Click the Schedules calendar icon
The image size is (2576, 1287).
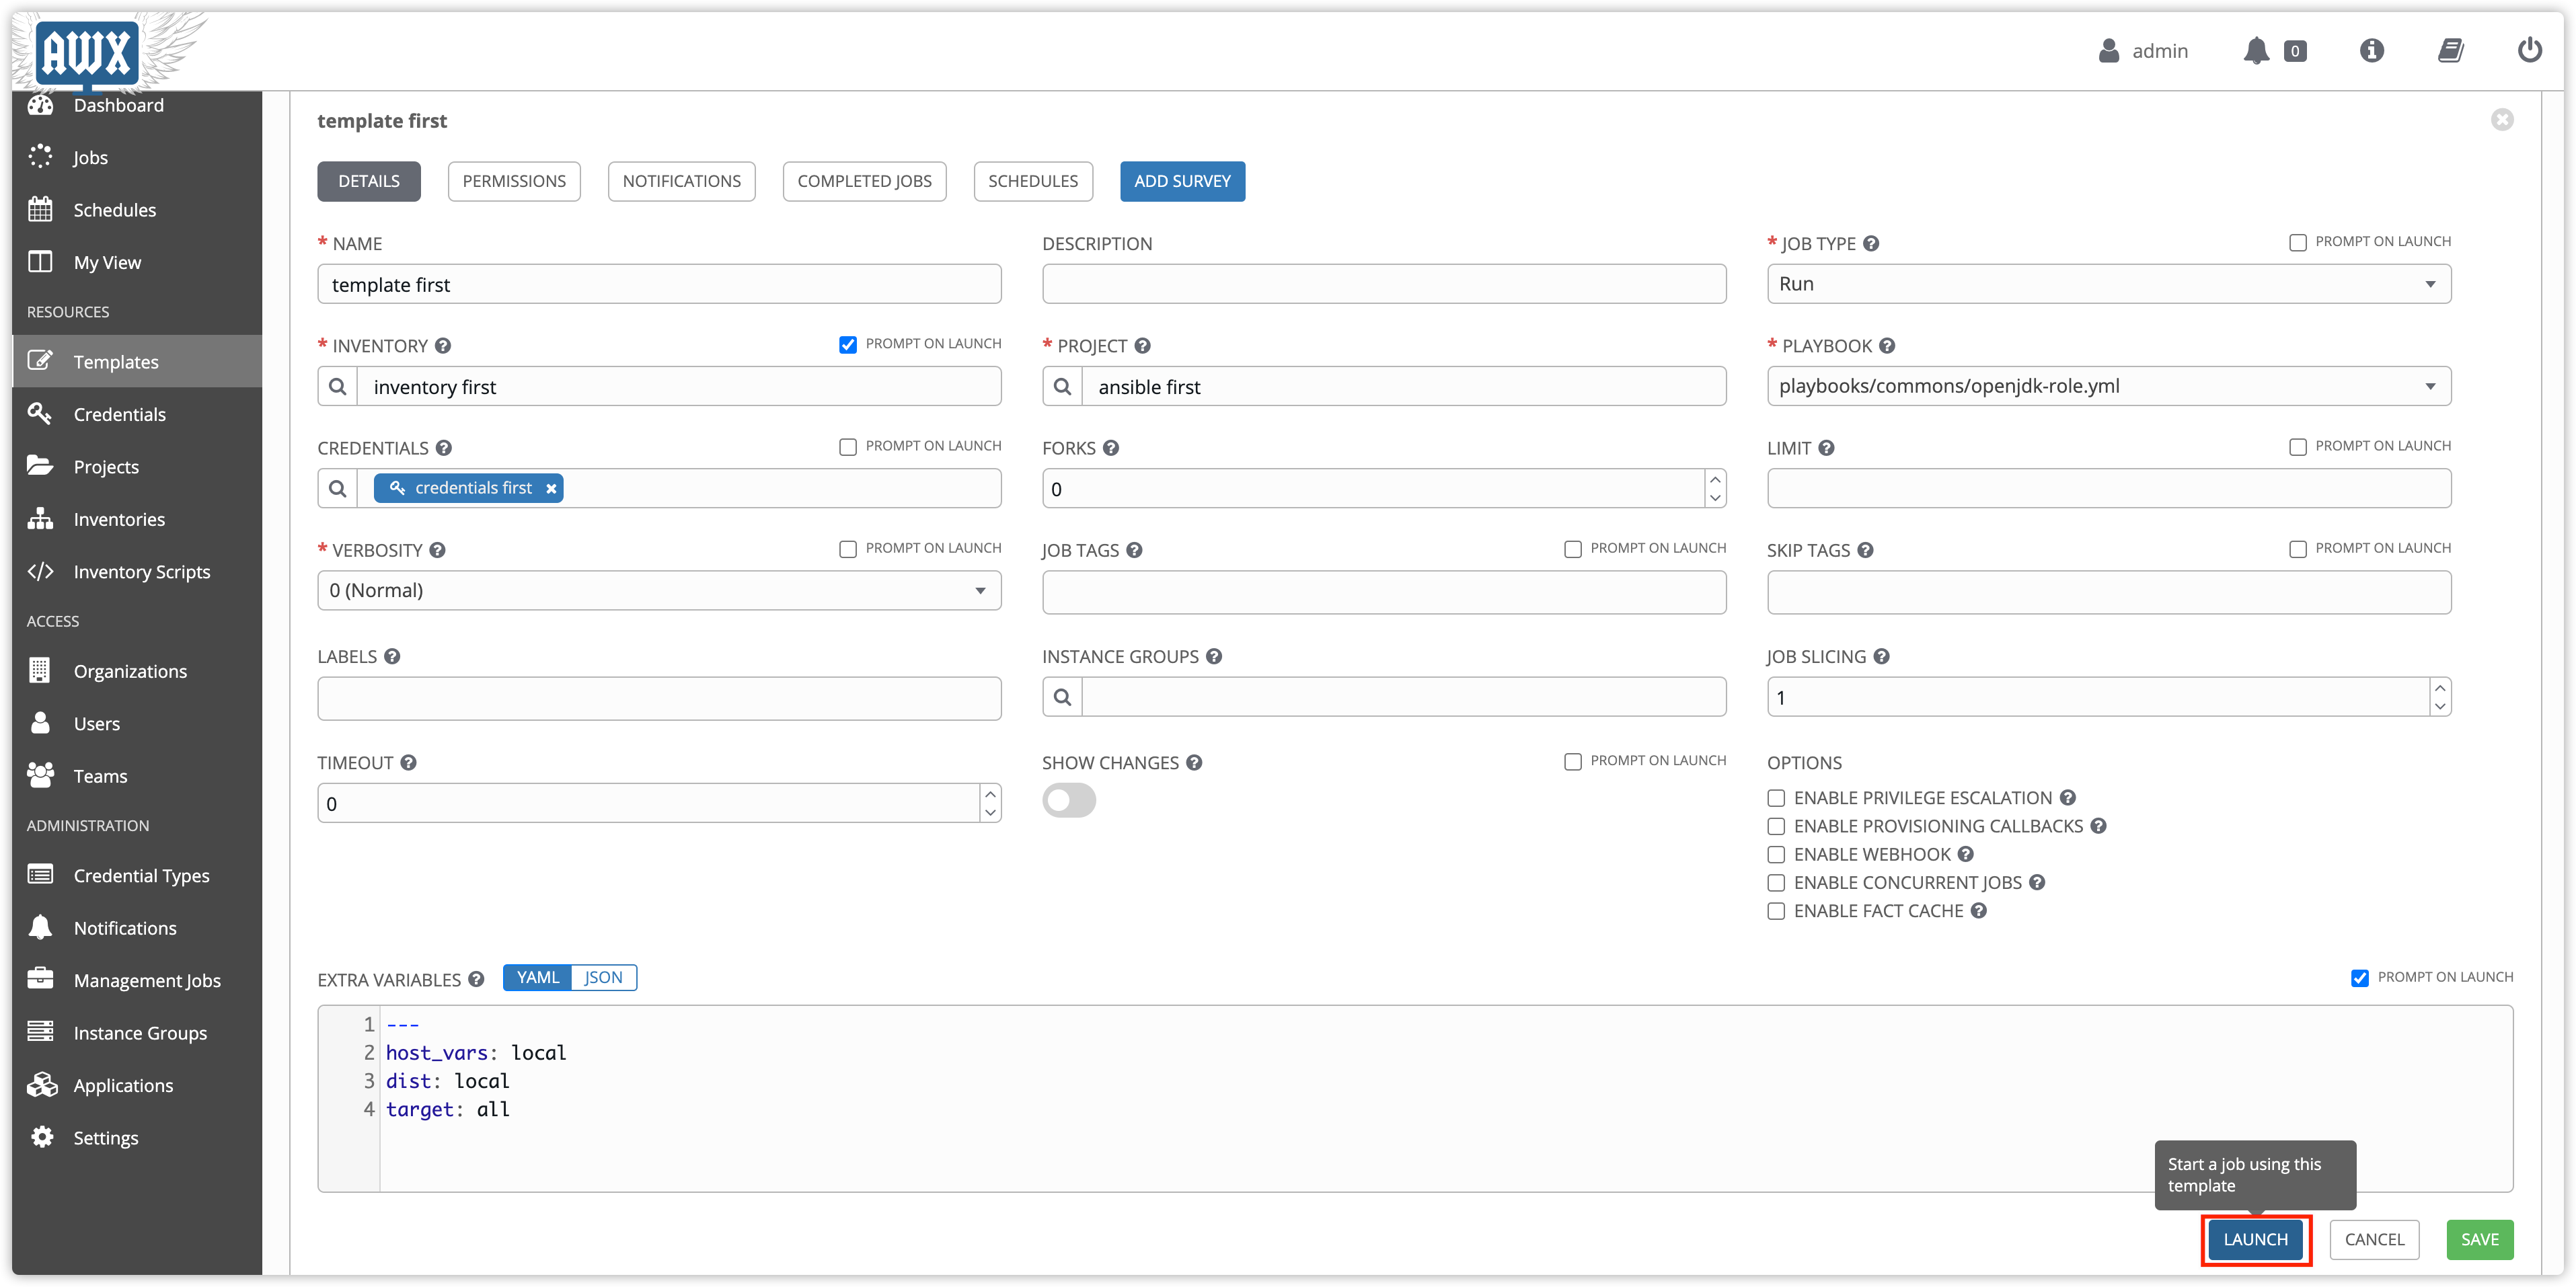40,209
